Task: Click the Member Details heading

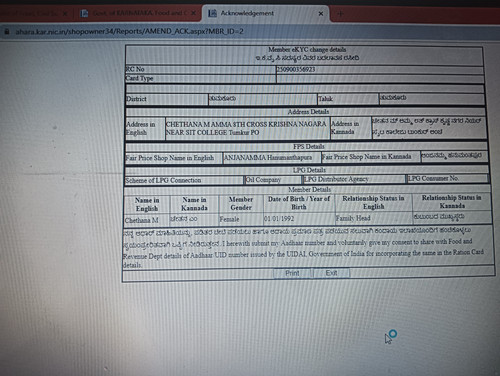Action: [310, 189]
